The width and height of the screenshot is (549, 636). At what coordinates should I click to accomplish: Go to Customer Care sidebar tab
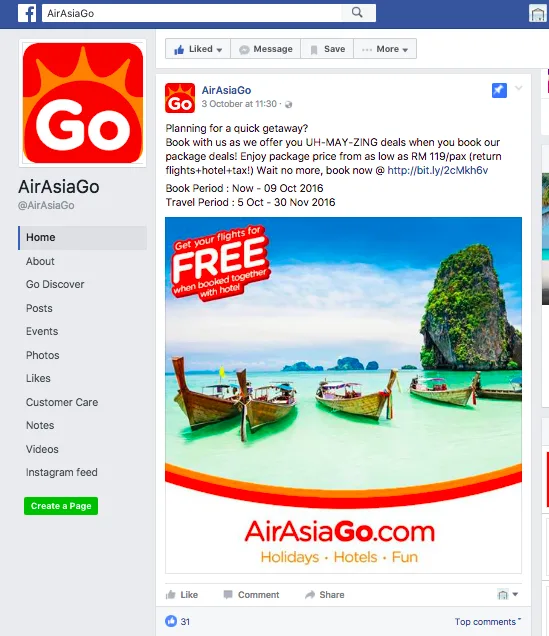[x=62, y=402]
